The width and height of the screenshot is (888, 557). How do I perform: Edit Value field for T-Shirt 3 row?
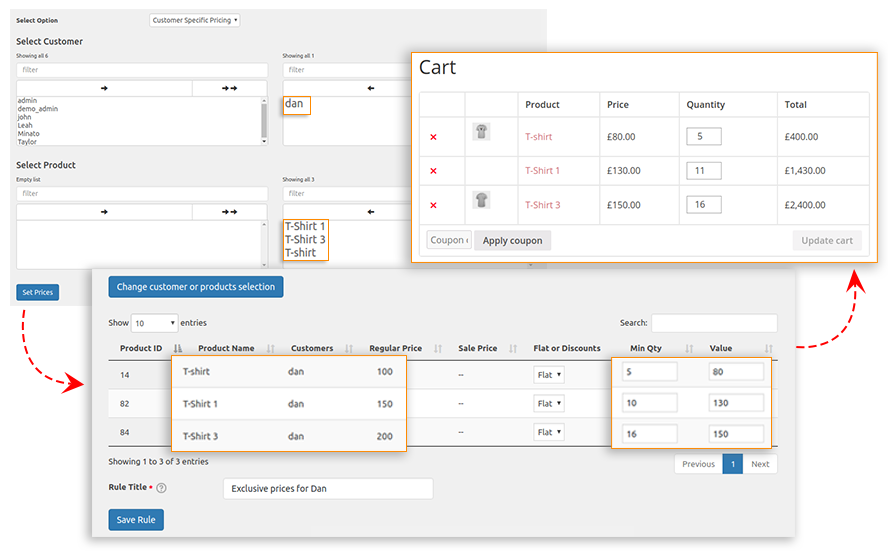coord(736,434)
